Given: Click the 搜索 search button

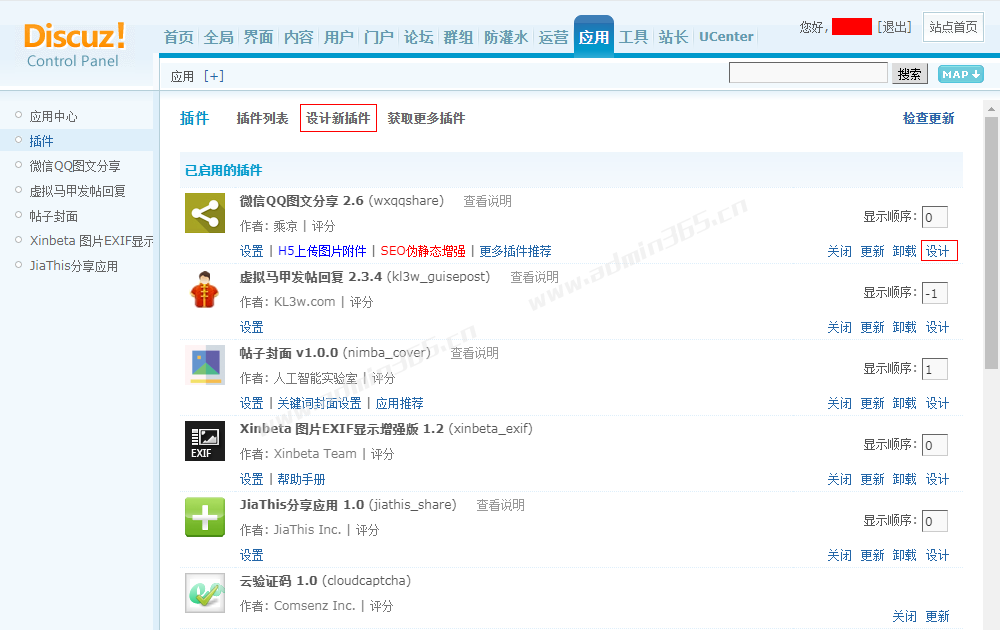Looking at the screenshot, I should point(909,74).
